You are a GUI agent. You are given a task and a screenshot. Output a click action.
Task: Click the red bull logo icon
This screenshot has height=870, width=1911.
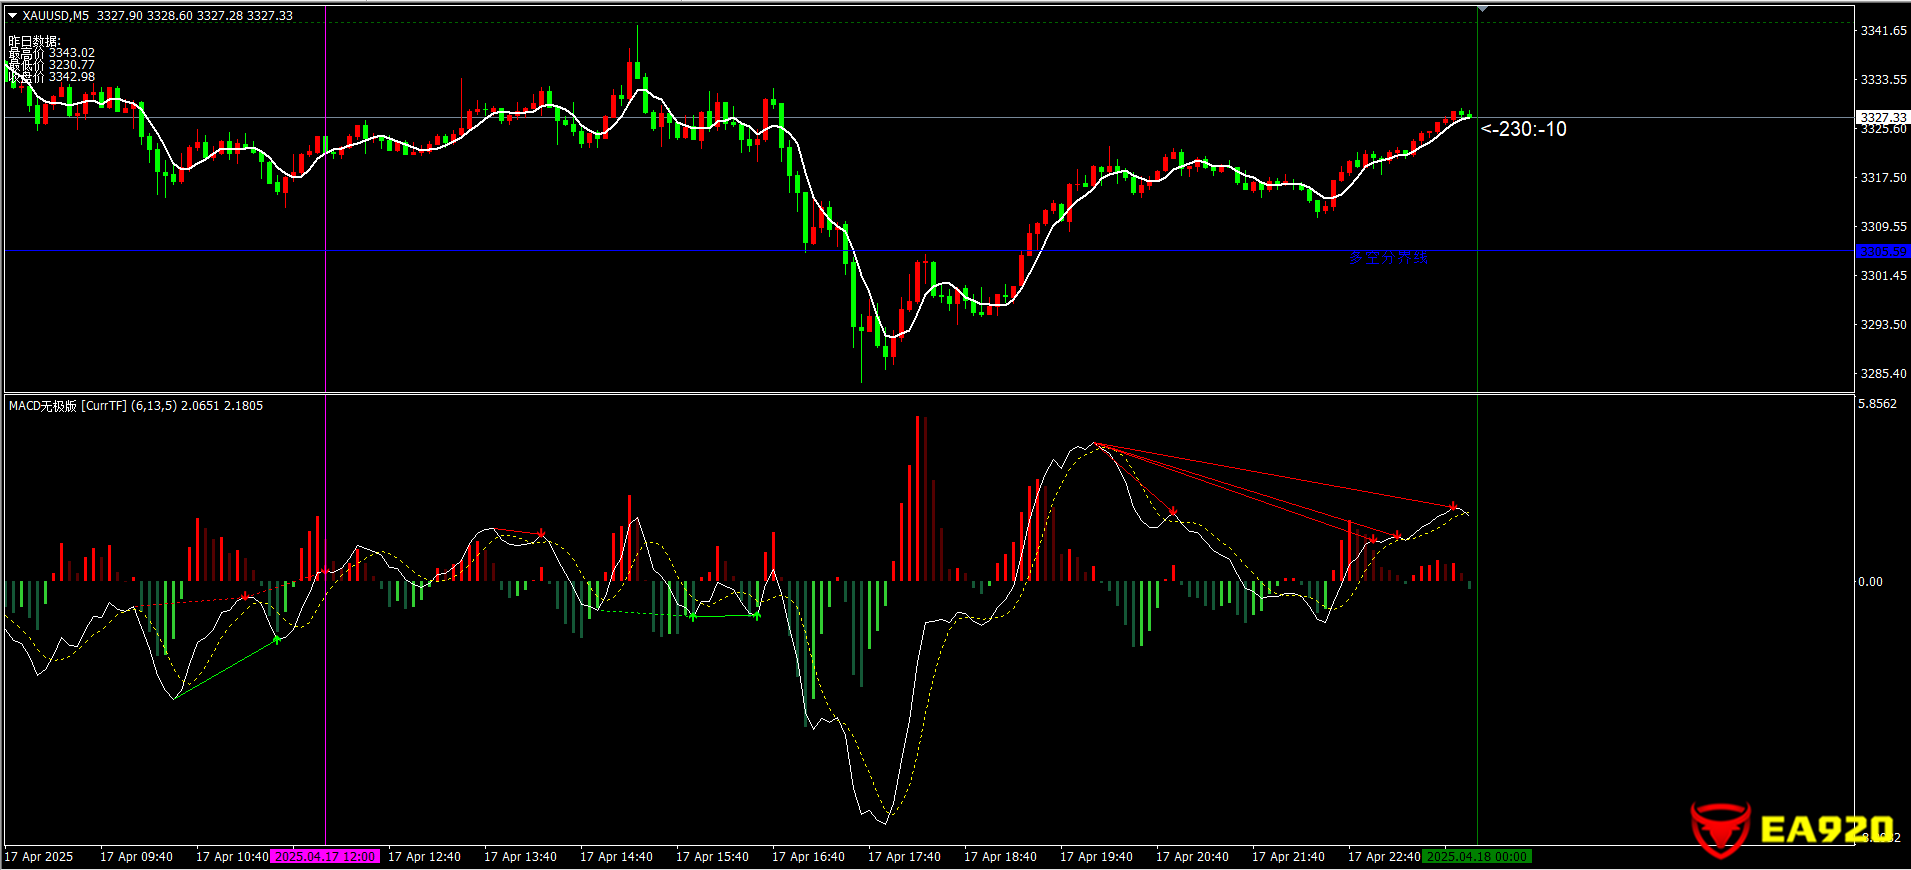[x=1720, y=829]
